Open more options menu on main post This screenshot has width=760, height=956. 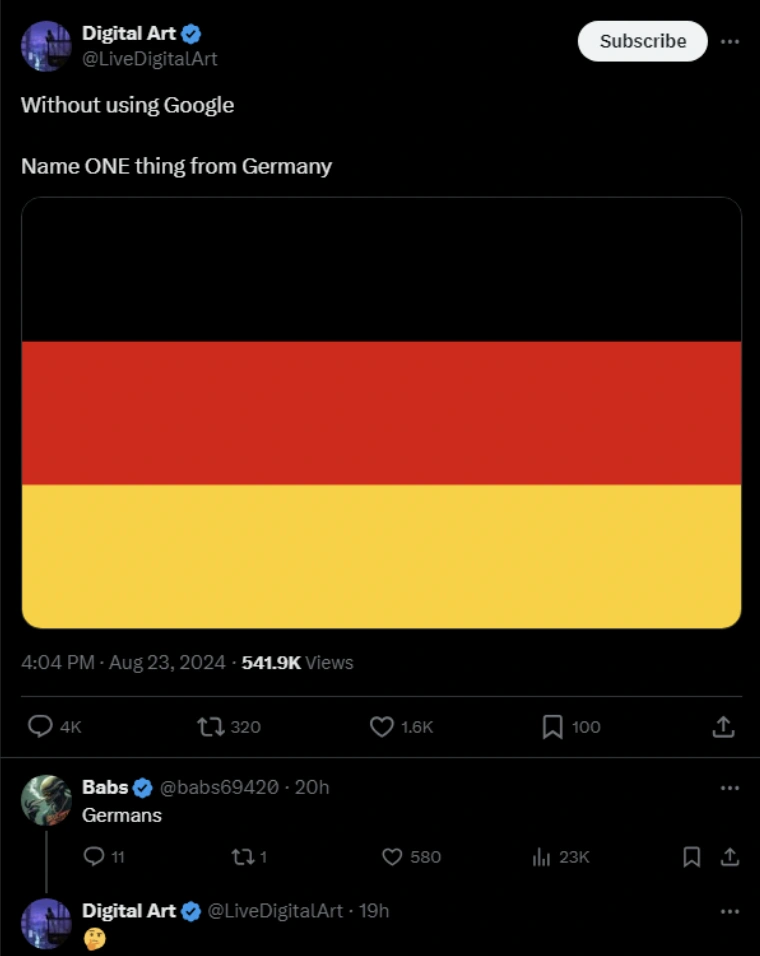[x=730, y=41]
